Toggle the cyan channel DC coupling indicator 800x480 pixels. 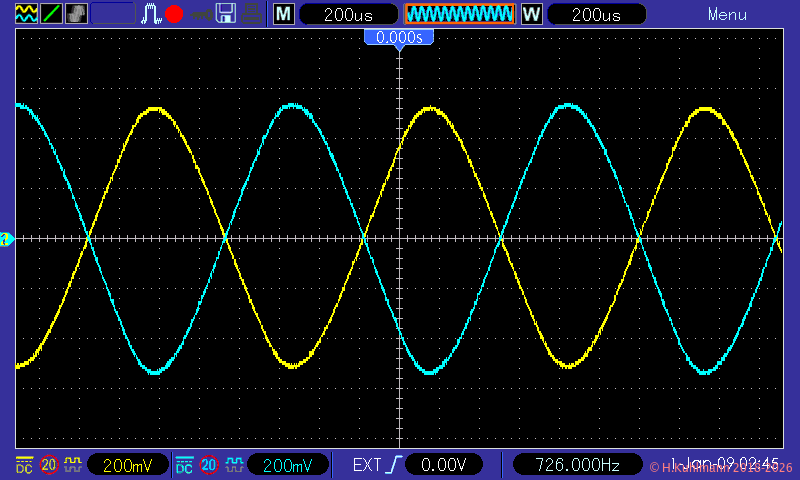(x=185, y=465)
